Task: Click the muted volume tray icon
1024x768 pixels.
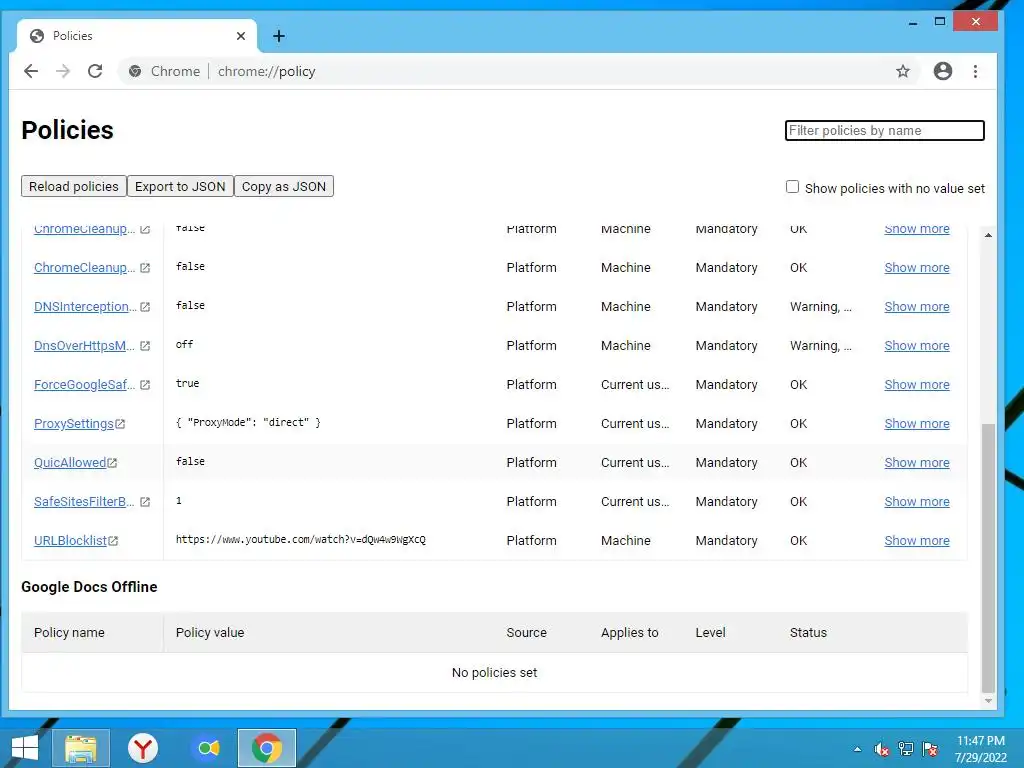Action: pyautogui.click(x=882, y=749)
